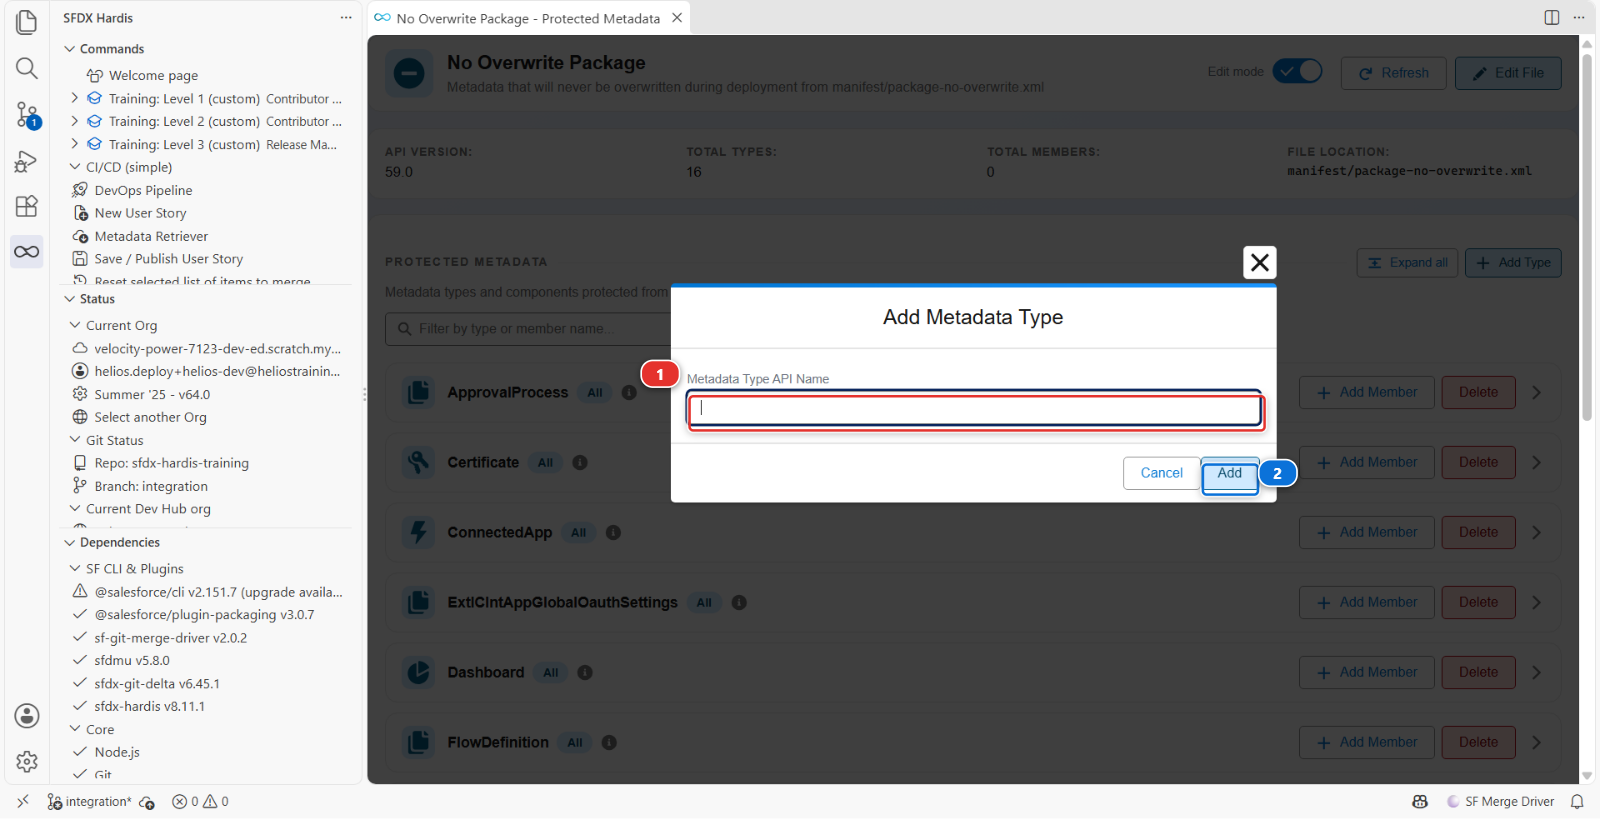
Task: Collapse the Dependencies section
Action: (x=70, y=542)
